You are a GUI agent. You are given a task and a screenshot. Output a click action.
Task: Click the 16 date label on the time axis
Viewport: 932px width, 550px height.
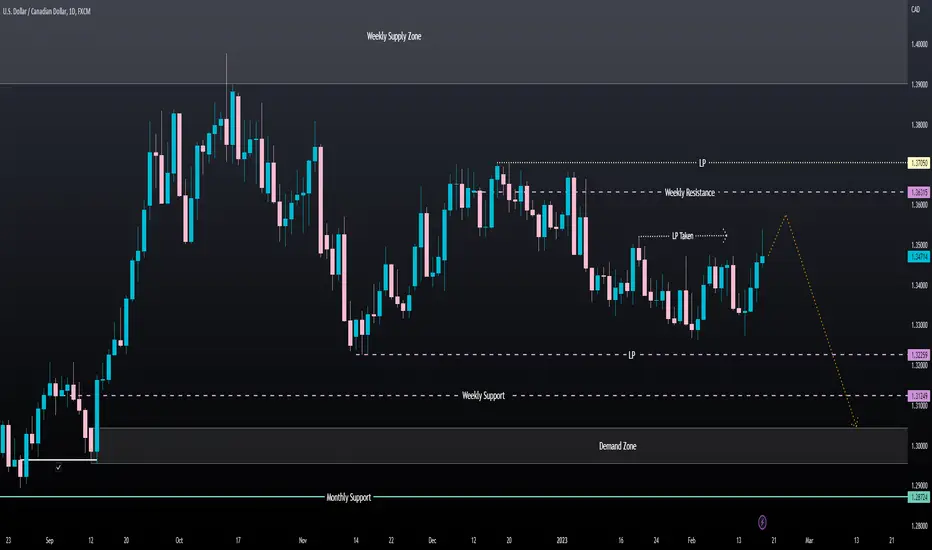point(621,540)
